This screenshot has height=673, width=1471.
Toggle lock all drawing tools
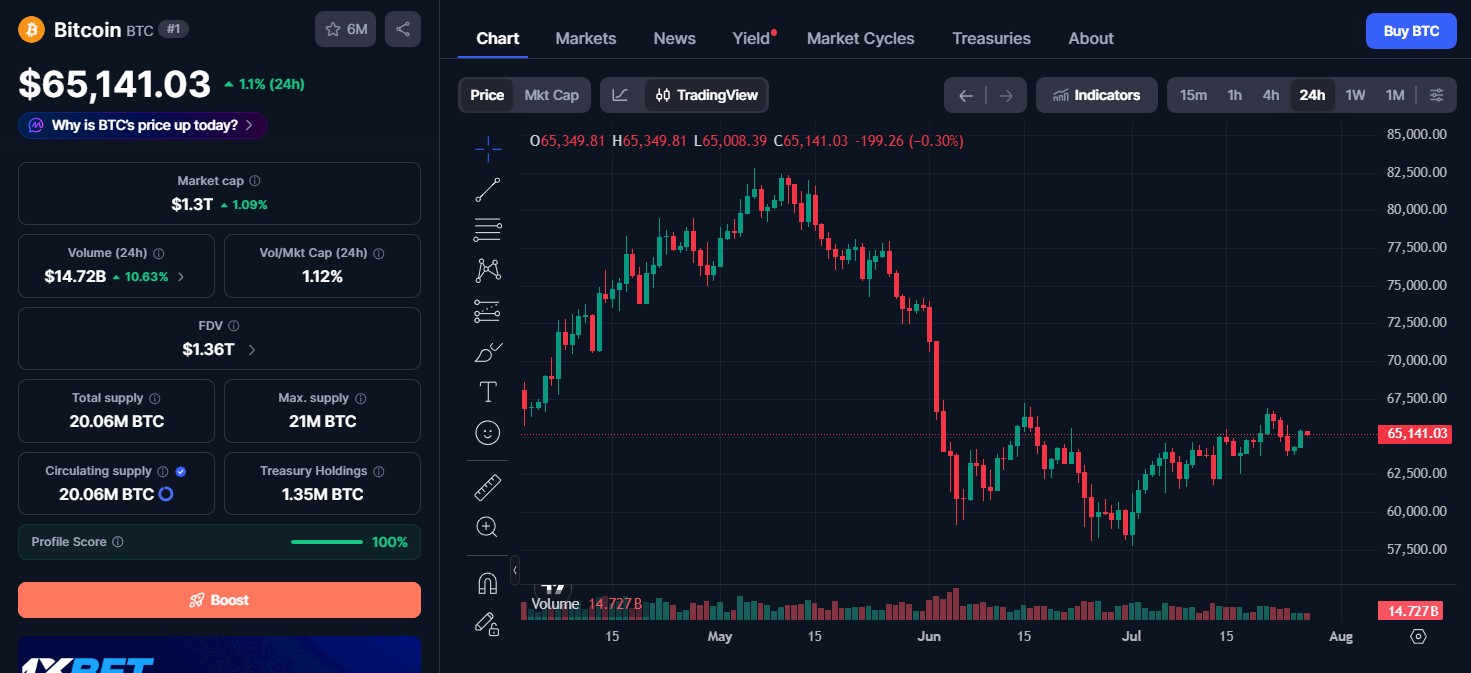click(488, 623)
